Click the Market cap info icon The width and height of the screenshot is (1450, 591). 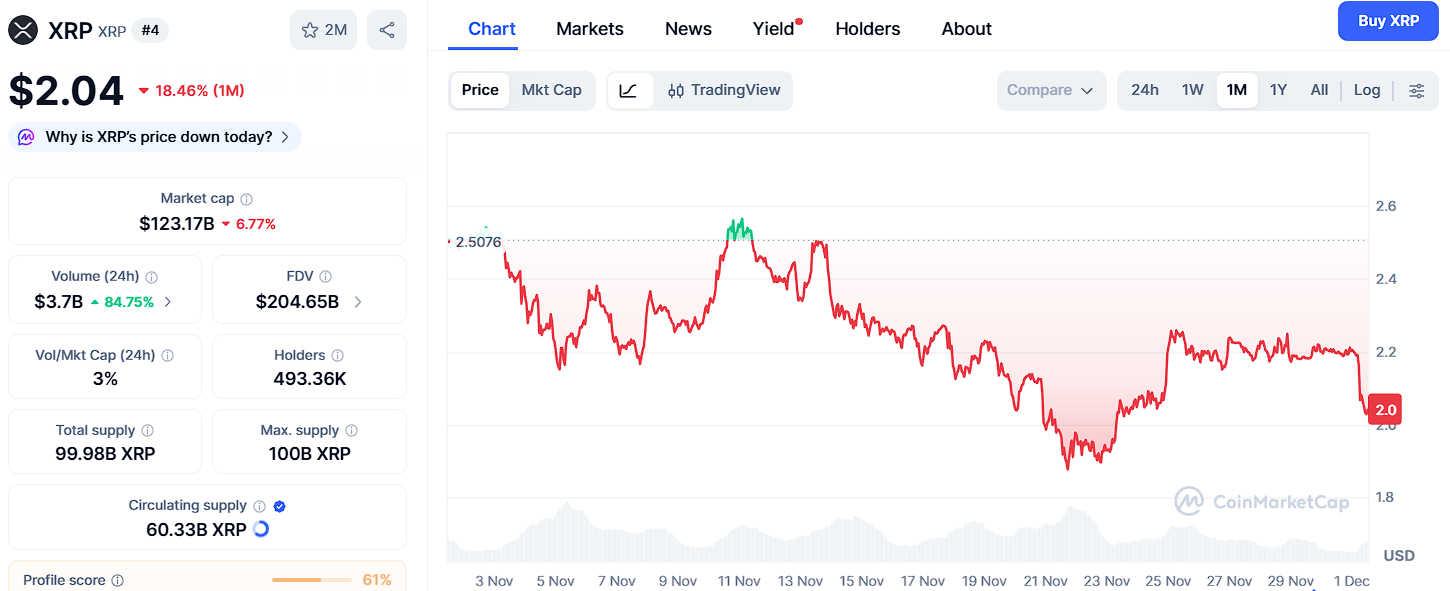coord(247,197)
